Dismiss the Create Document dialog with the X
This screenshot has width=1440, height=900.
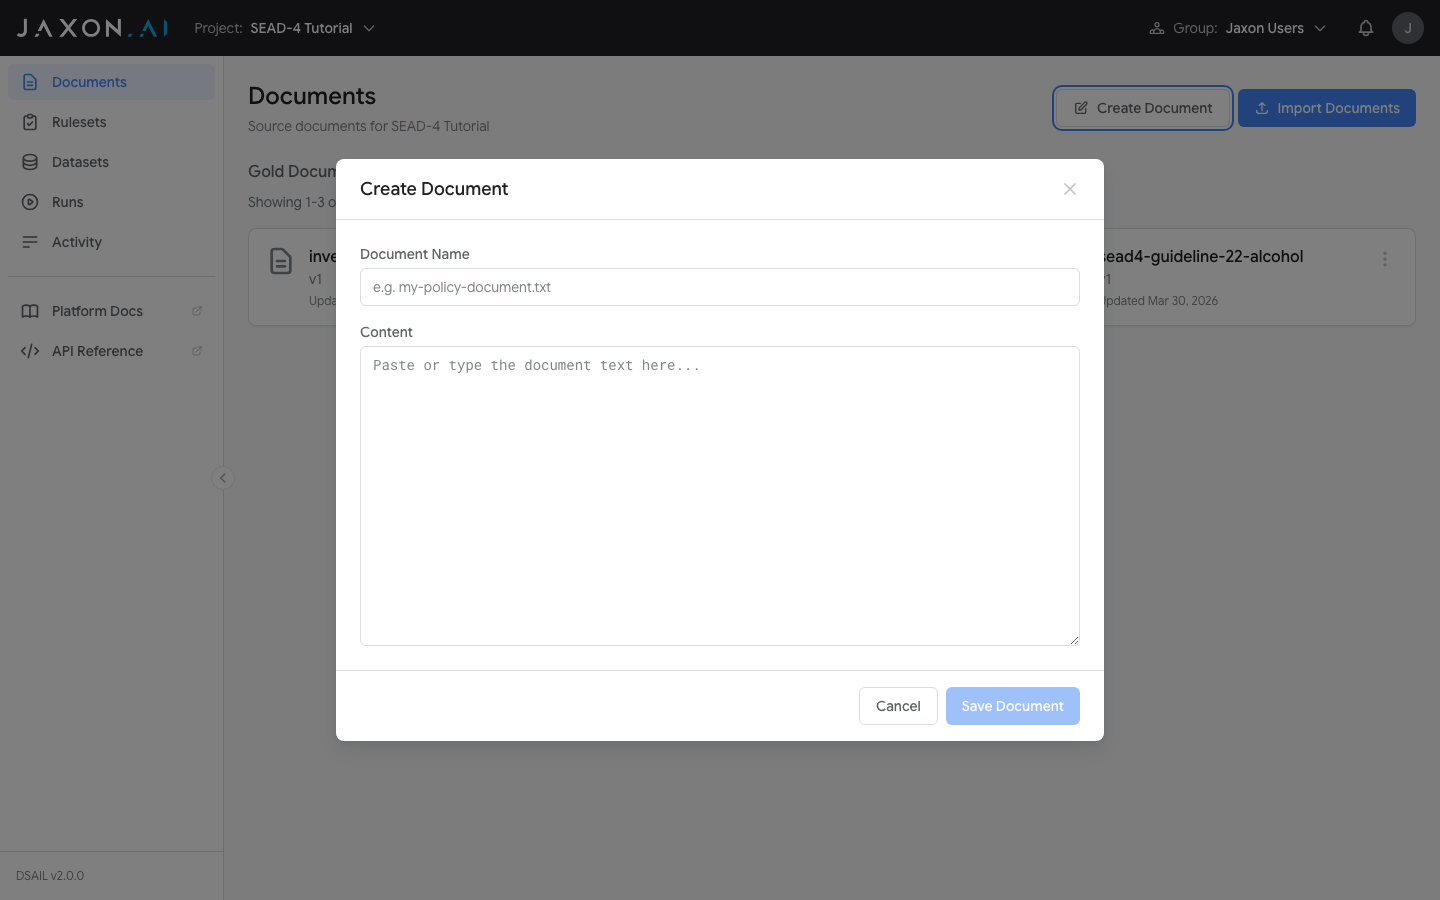click(1070, 189)
